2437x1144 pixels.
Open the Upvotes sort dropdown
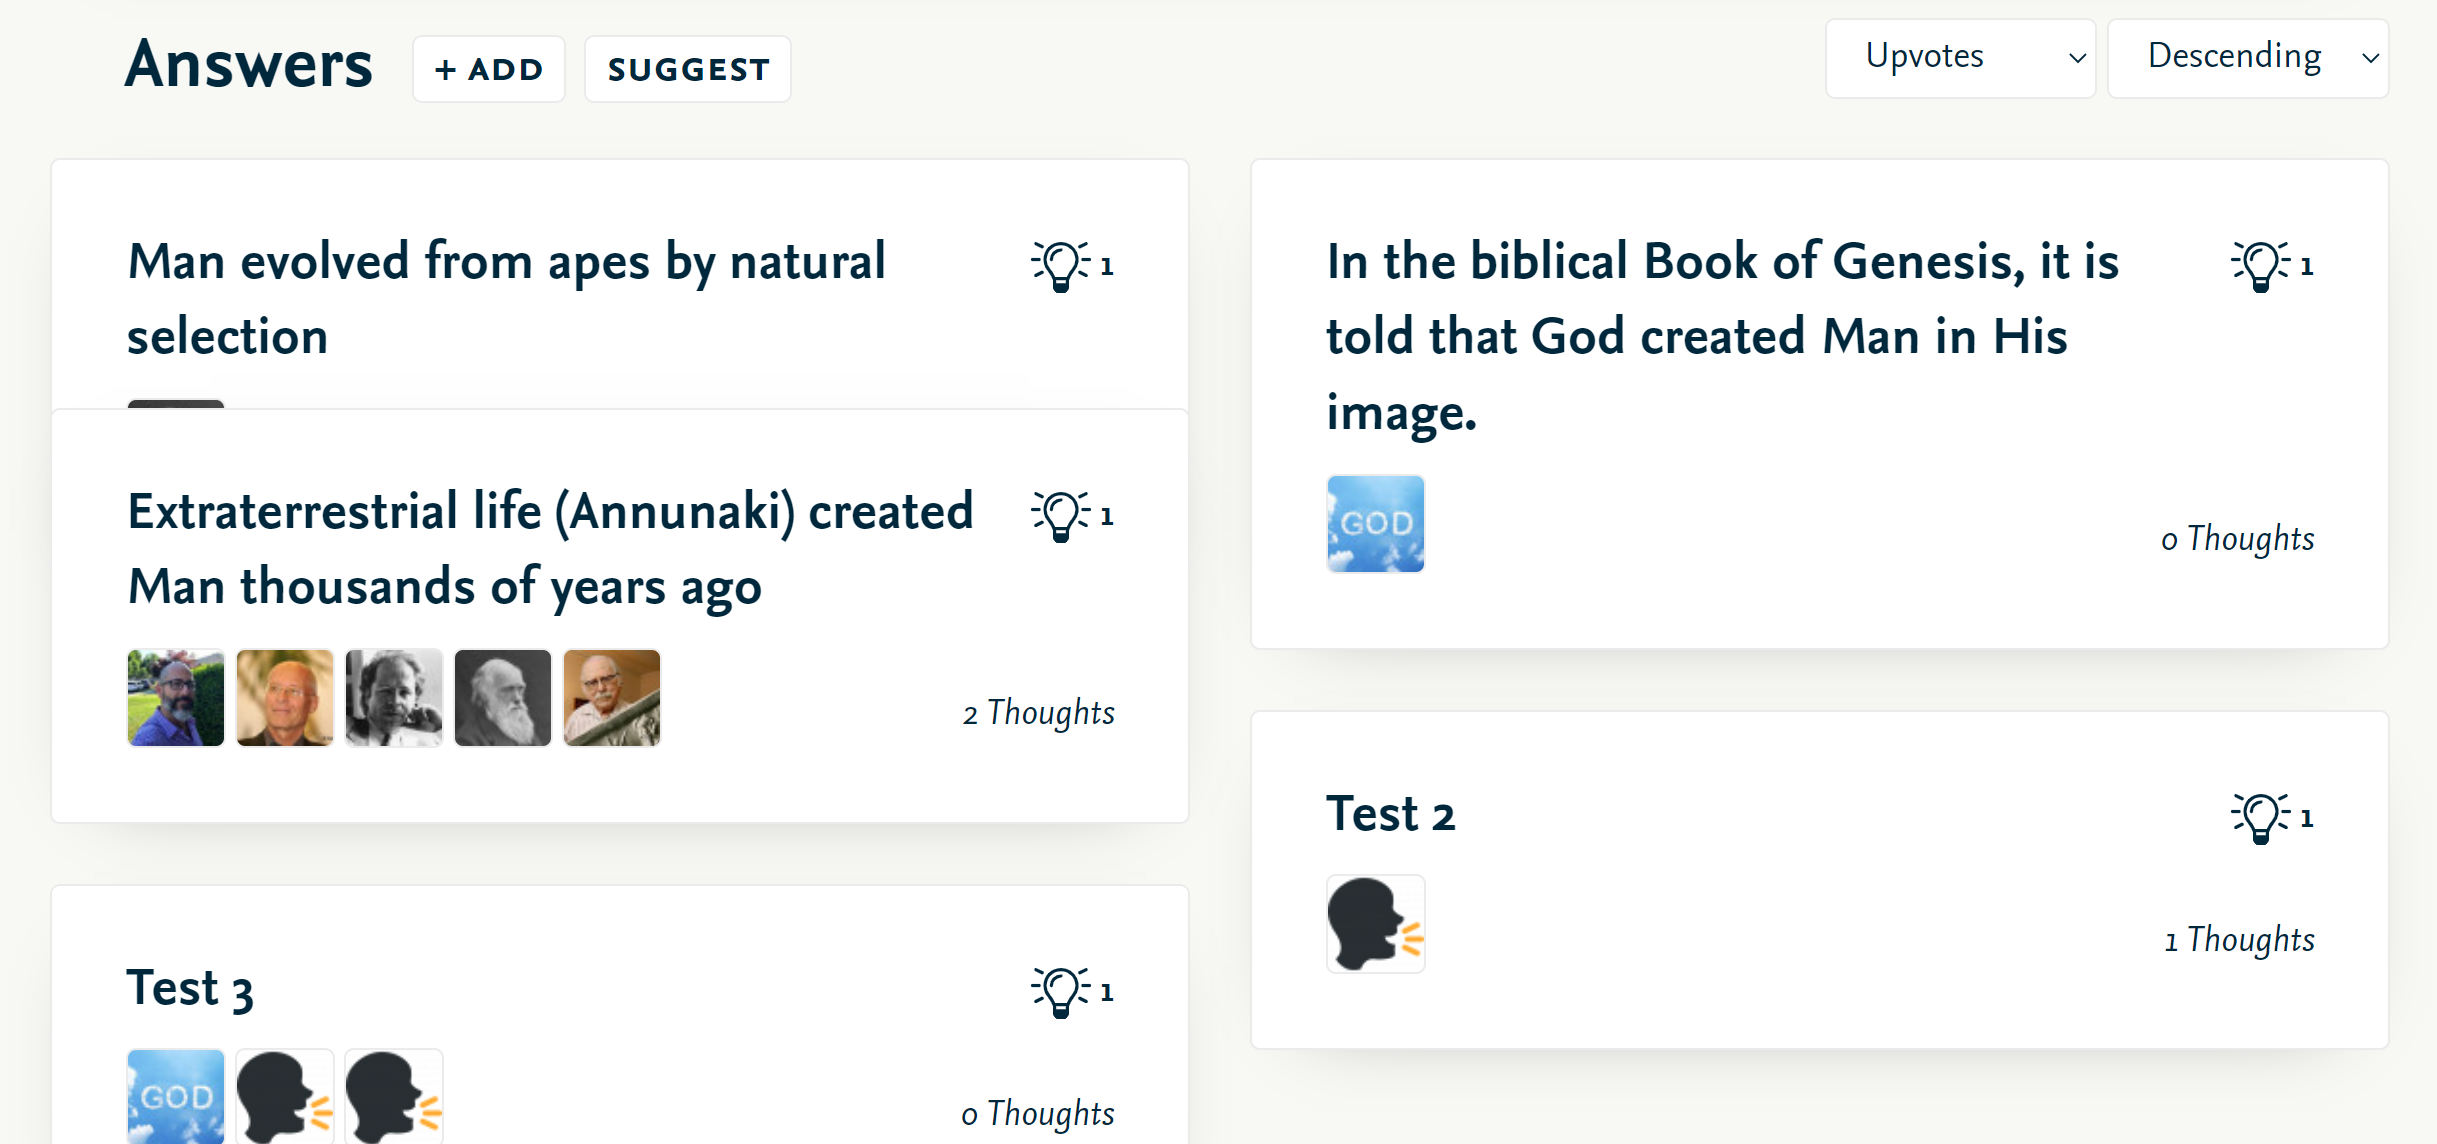(x=1960, y=58)
